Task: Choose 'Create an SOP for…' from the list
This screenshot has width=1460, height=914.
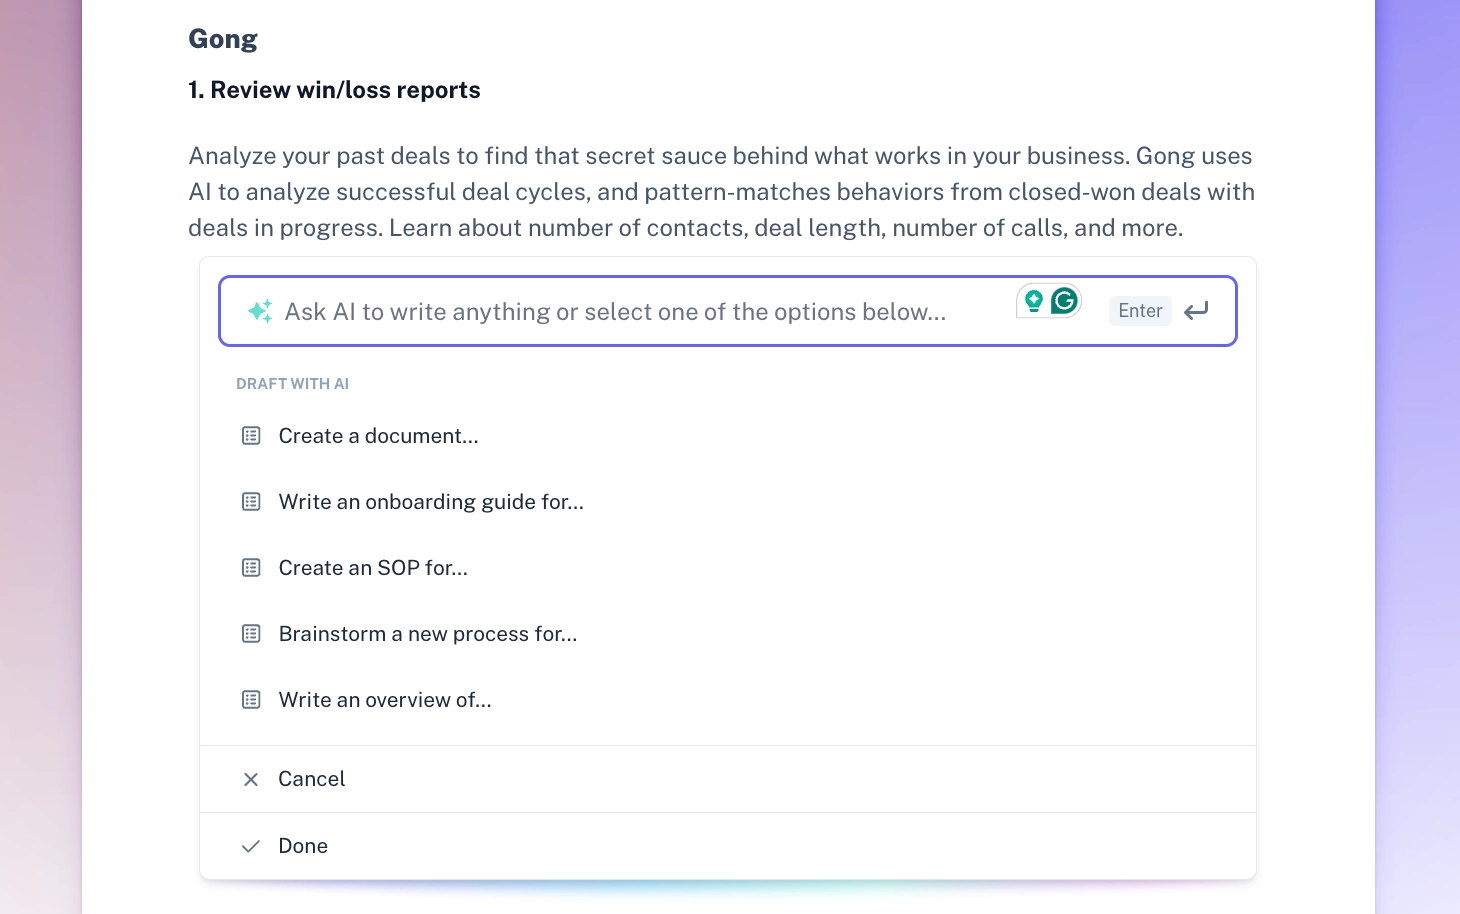Action: [x=373, y=567]
